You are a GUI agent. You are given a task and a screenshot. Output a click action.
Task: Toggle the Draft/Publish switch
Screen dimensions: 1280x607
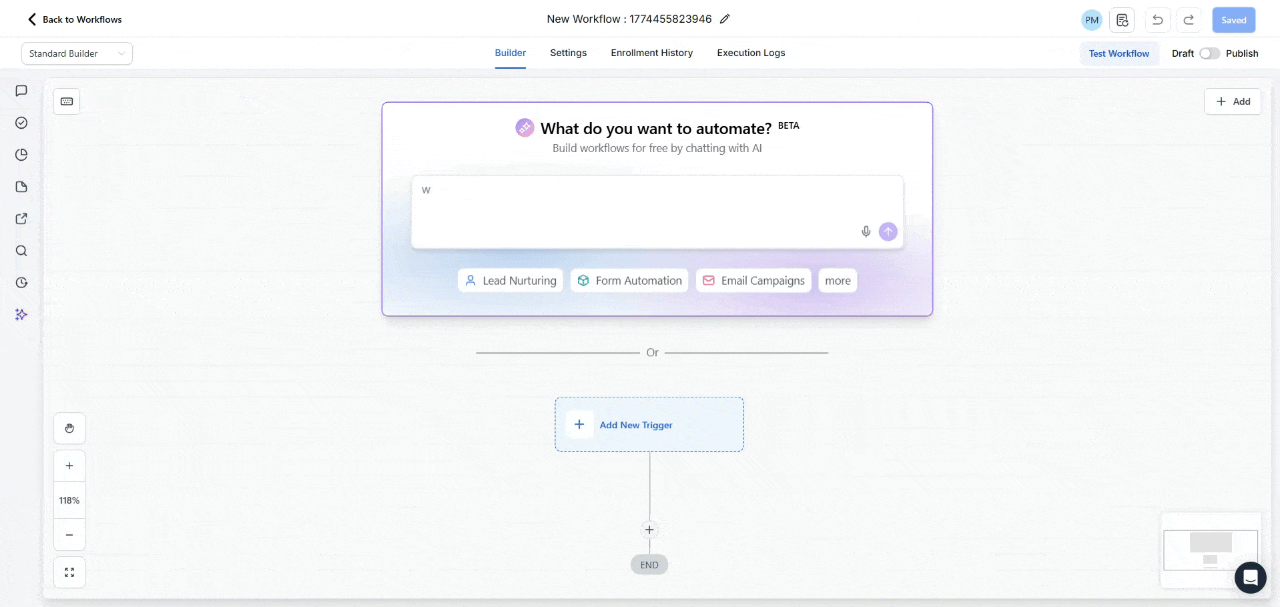[1210, 53]
